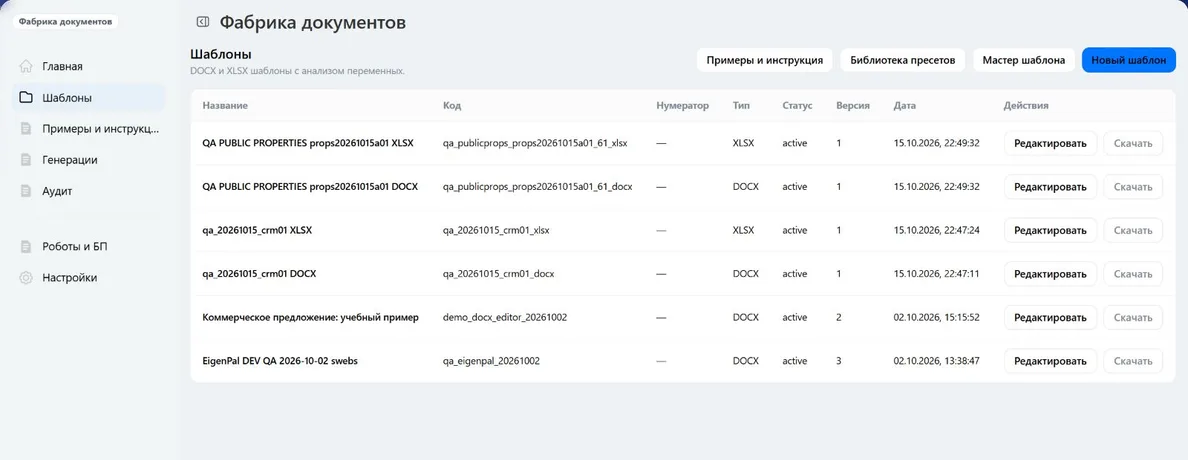The width and height of the screenshot is (1188, 460).
Task: Click the Тип column header
Action: (x=740, y=105)
